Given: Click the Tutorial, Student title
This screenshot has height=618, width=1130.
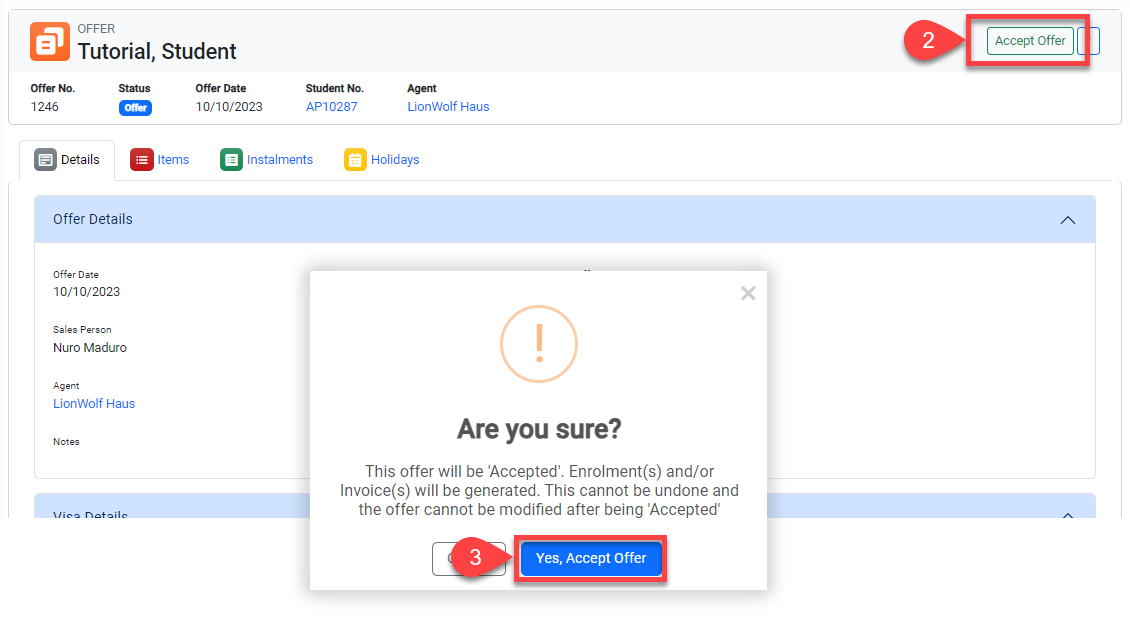Looking at the screenshot, I should [x=157, y=52].
